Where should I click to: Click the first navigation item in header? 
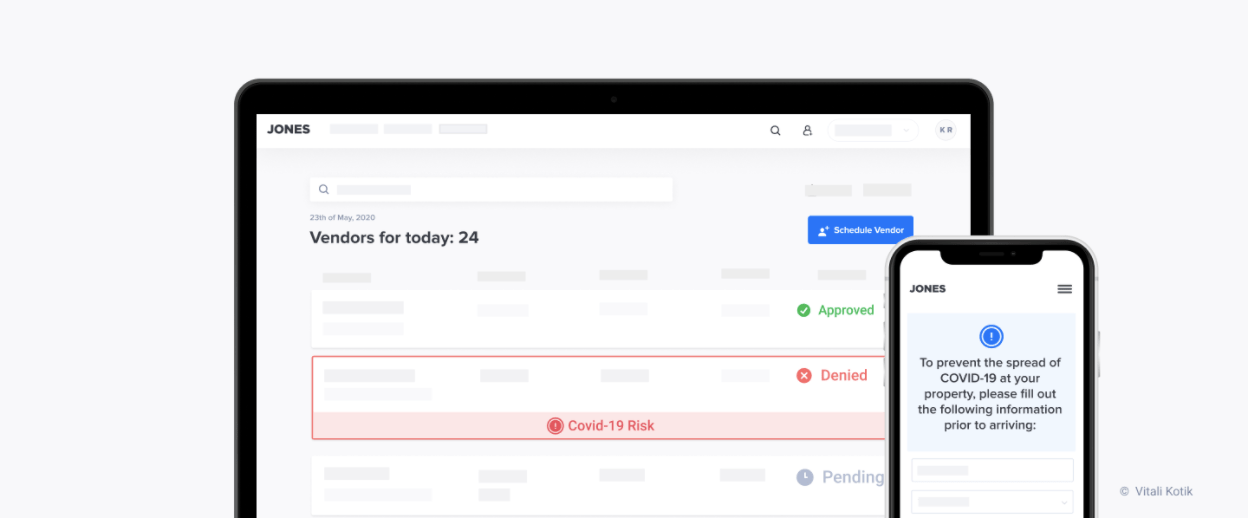pos(354,129)
